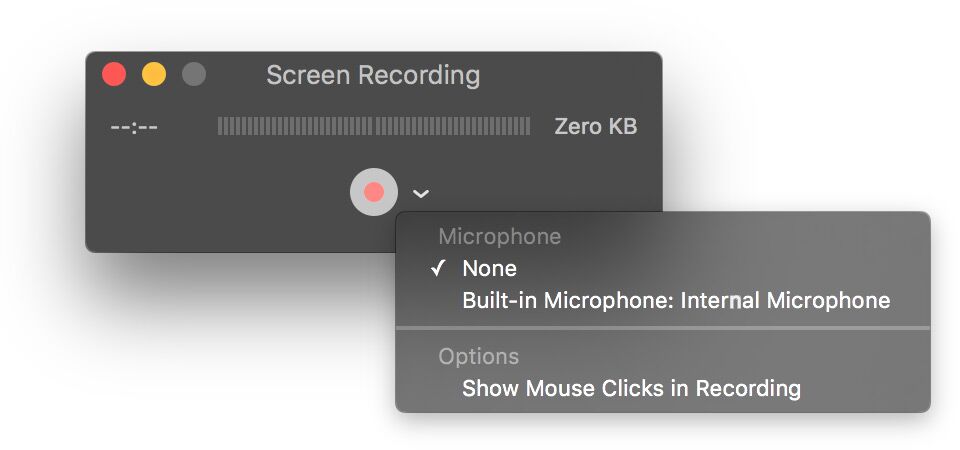Click empty title bar right of the title

(570, 75)
